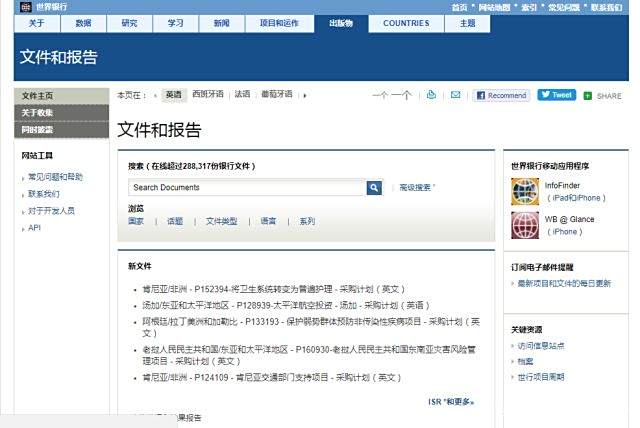Click the ISR 和更多 link
This screenshot has height=428, width=640.
[x=451, y=402]
